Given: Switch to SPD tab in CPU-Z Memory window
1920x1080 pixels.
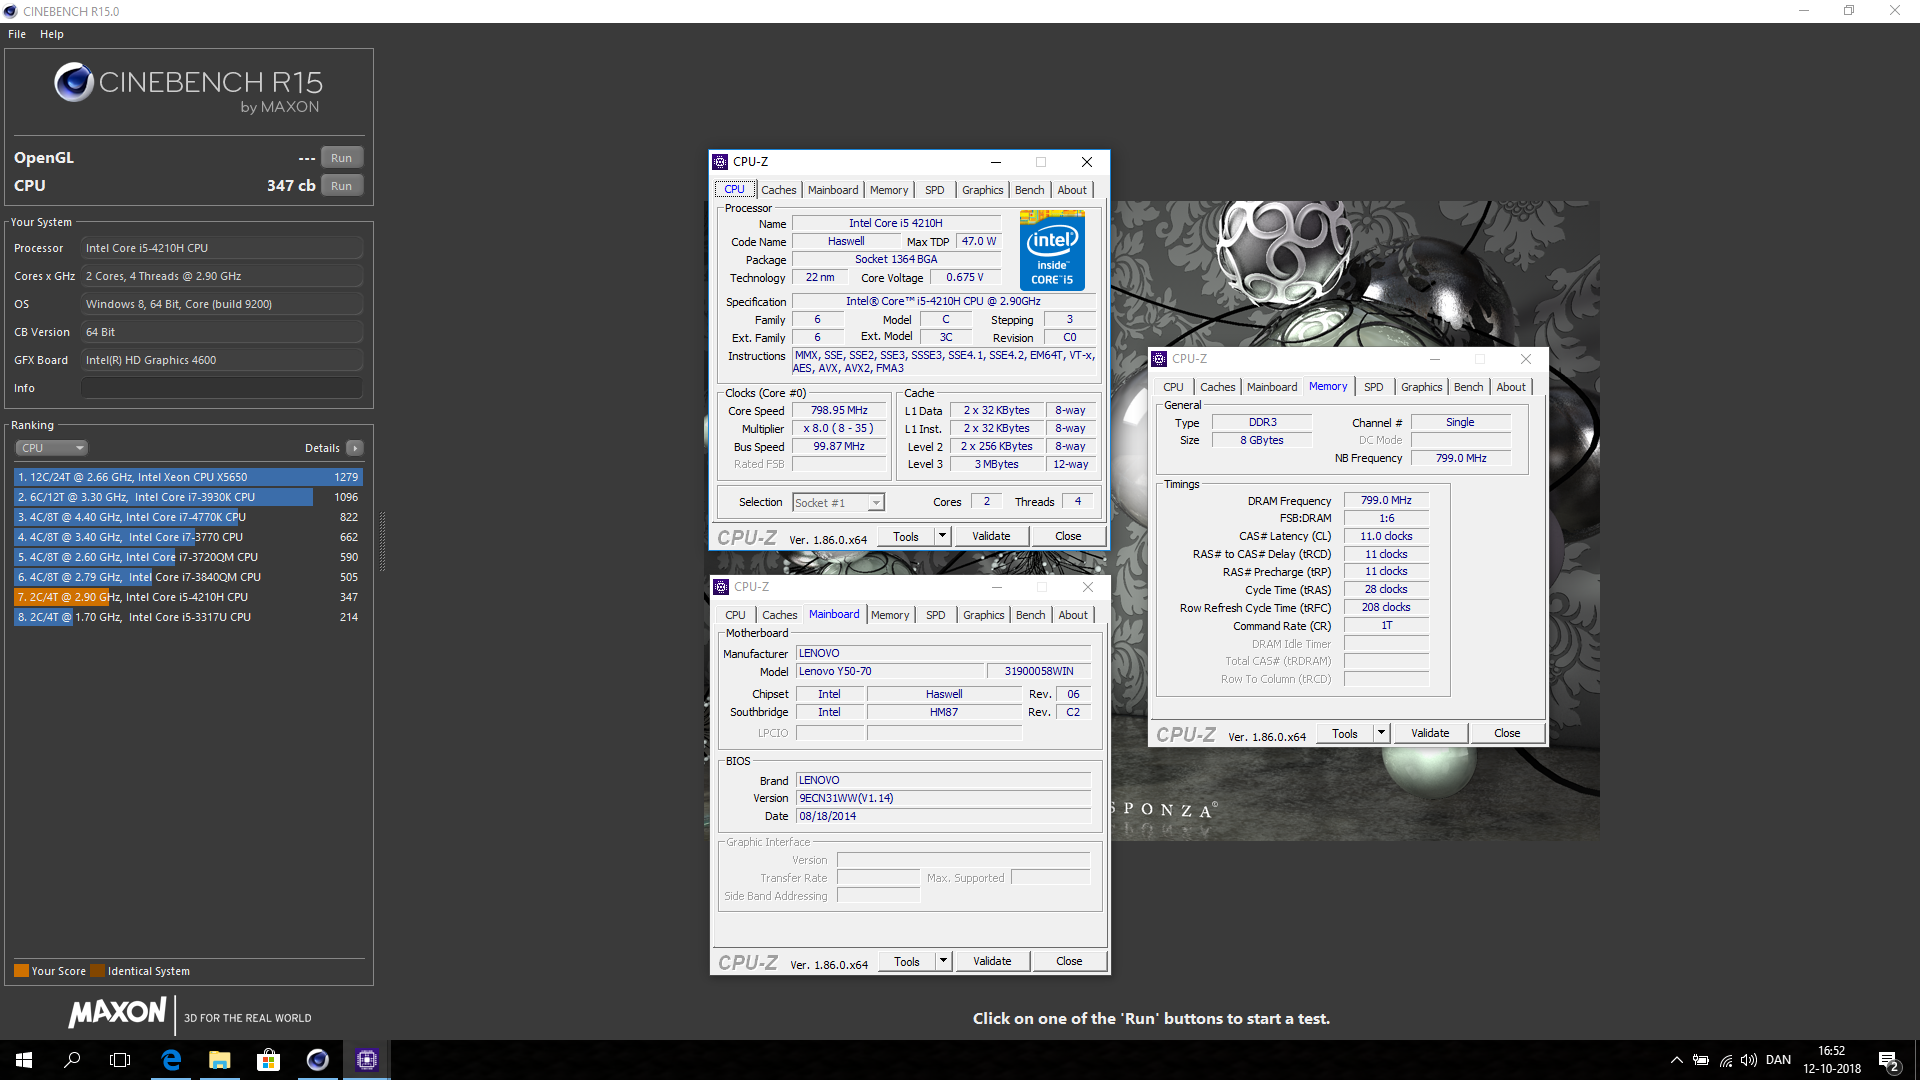Looking at the screenshot, I should (1373, 387).
